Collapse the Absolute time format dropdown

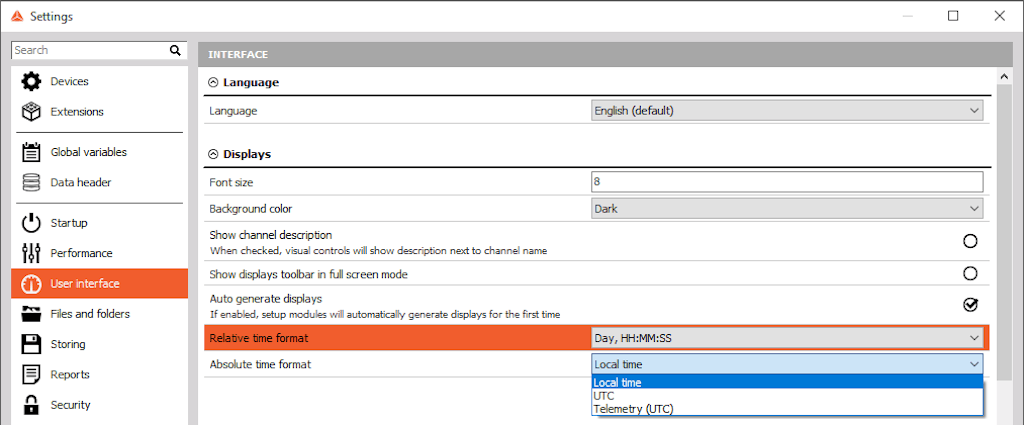[787, 364]
